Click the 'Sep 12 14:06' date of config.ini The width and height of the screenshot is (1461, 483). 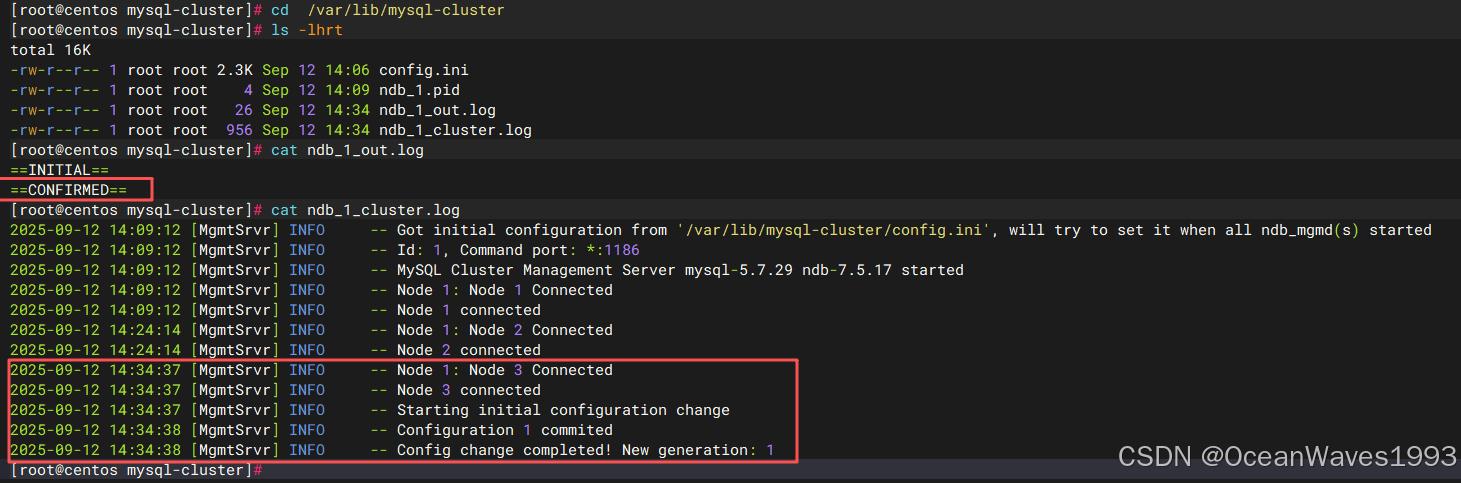(316, 70)
